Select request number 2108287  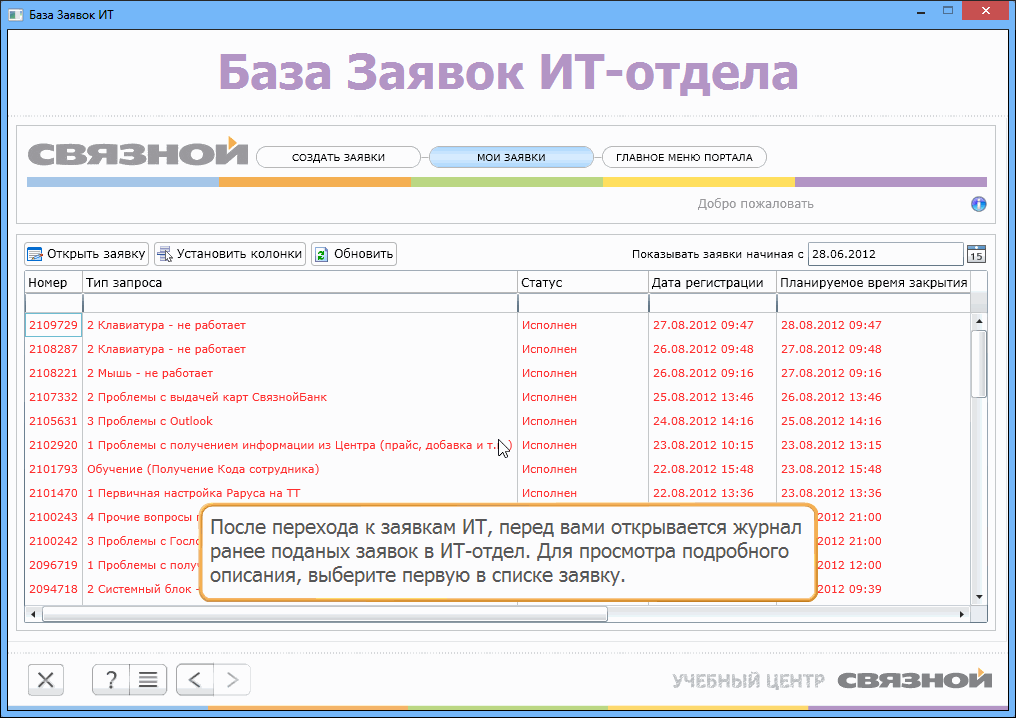pyautogui.click(x=53, y=349)
